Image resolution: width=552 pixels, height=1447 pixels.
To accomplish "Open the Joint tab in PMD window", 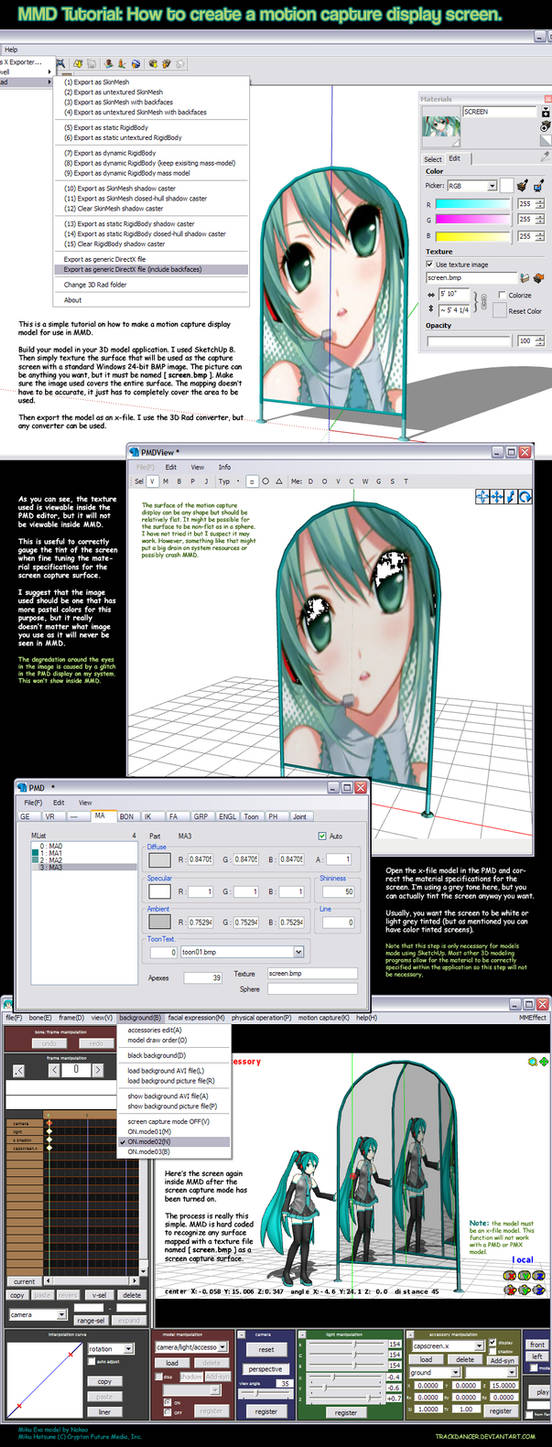I will tap(299, 816).
